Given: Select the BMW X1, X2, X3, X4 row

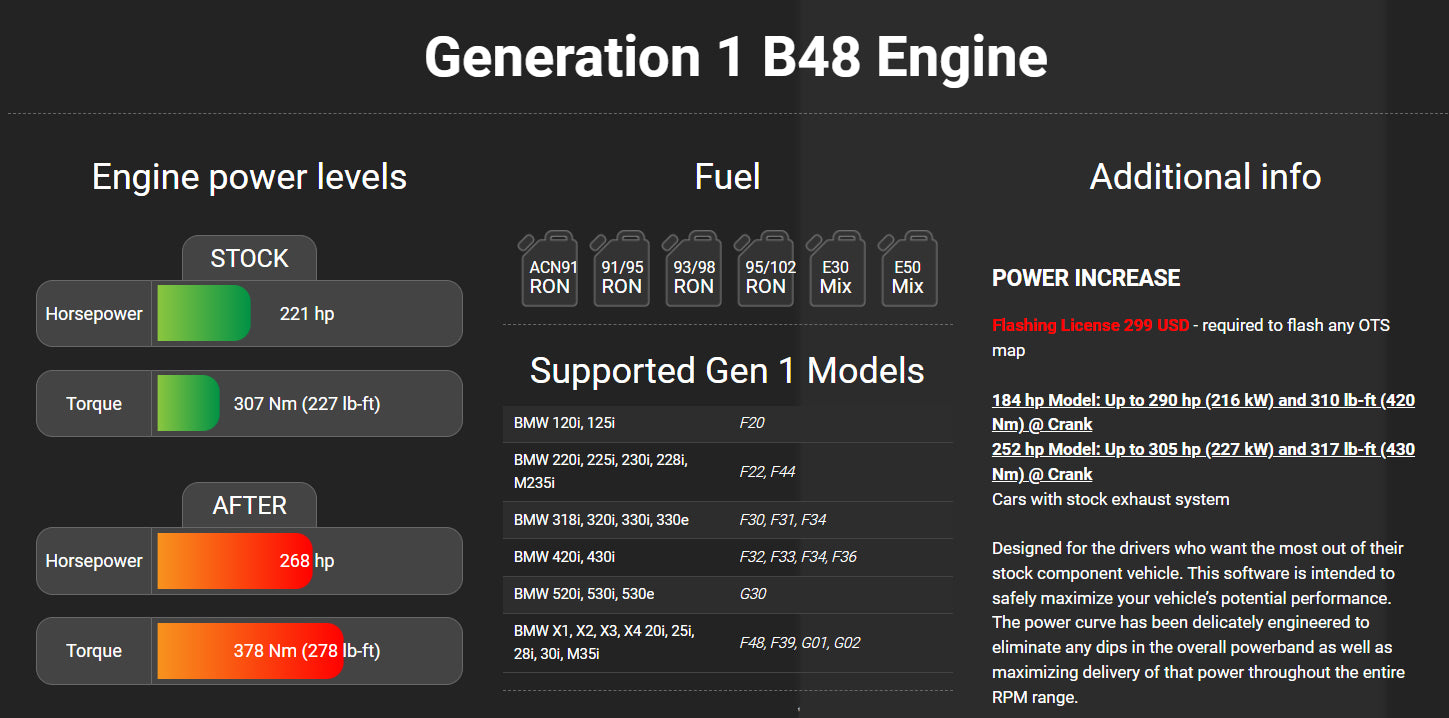Looking at the screenshot, I should click(727, 643).
